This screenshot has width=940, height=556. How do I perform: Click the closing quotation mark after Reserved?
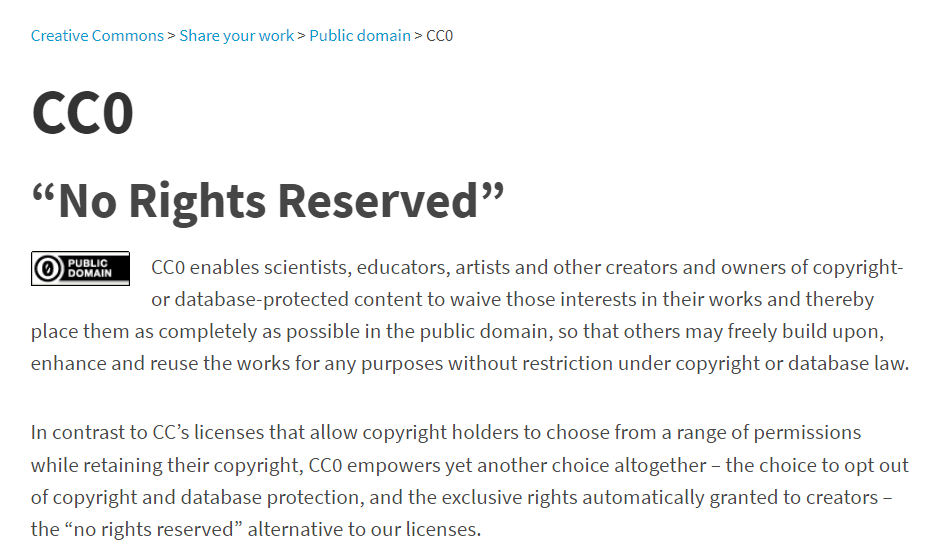492,195
